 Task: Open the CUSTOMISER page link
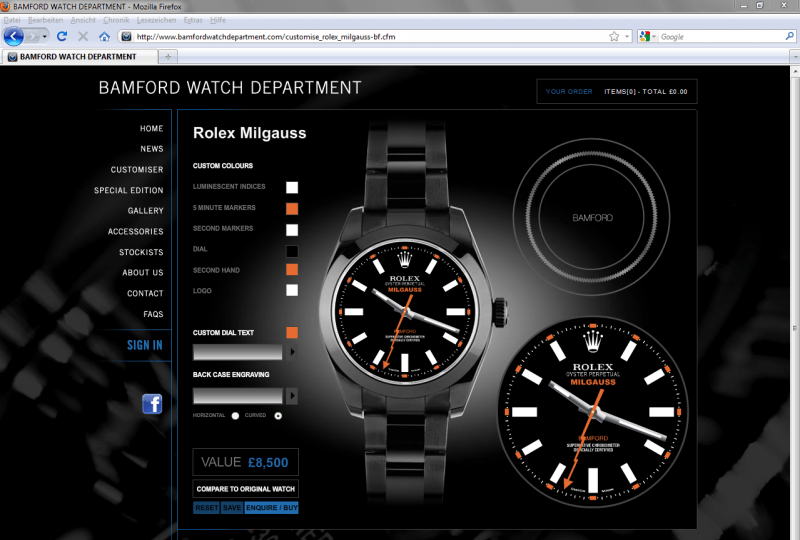point(137,169)
